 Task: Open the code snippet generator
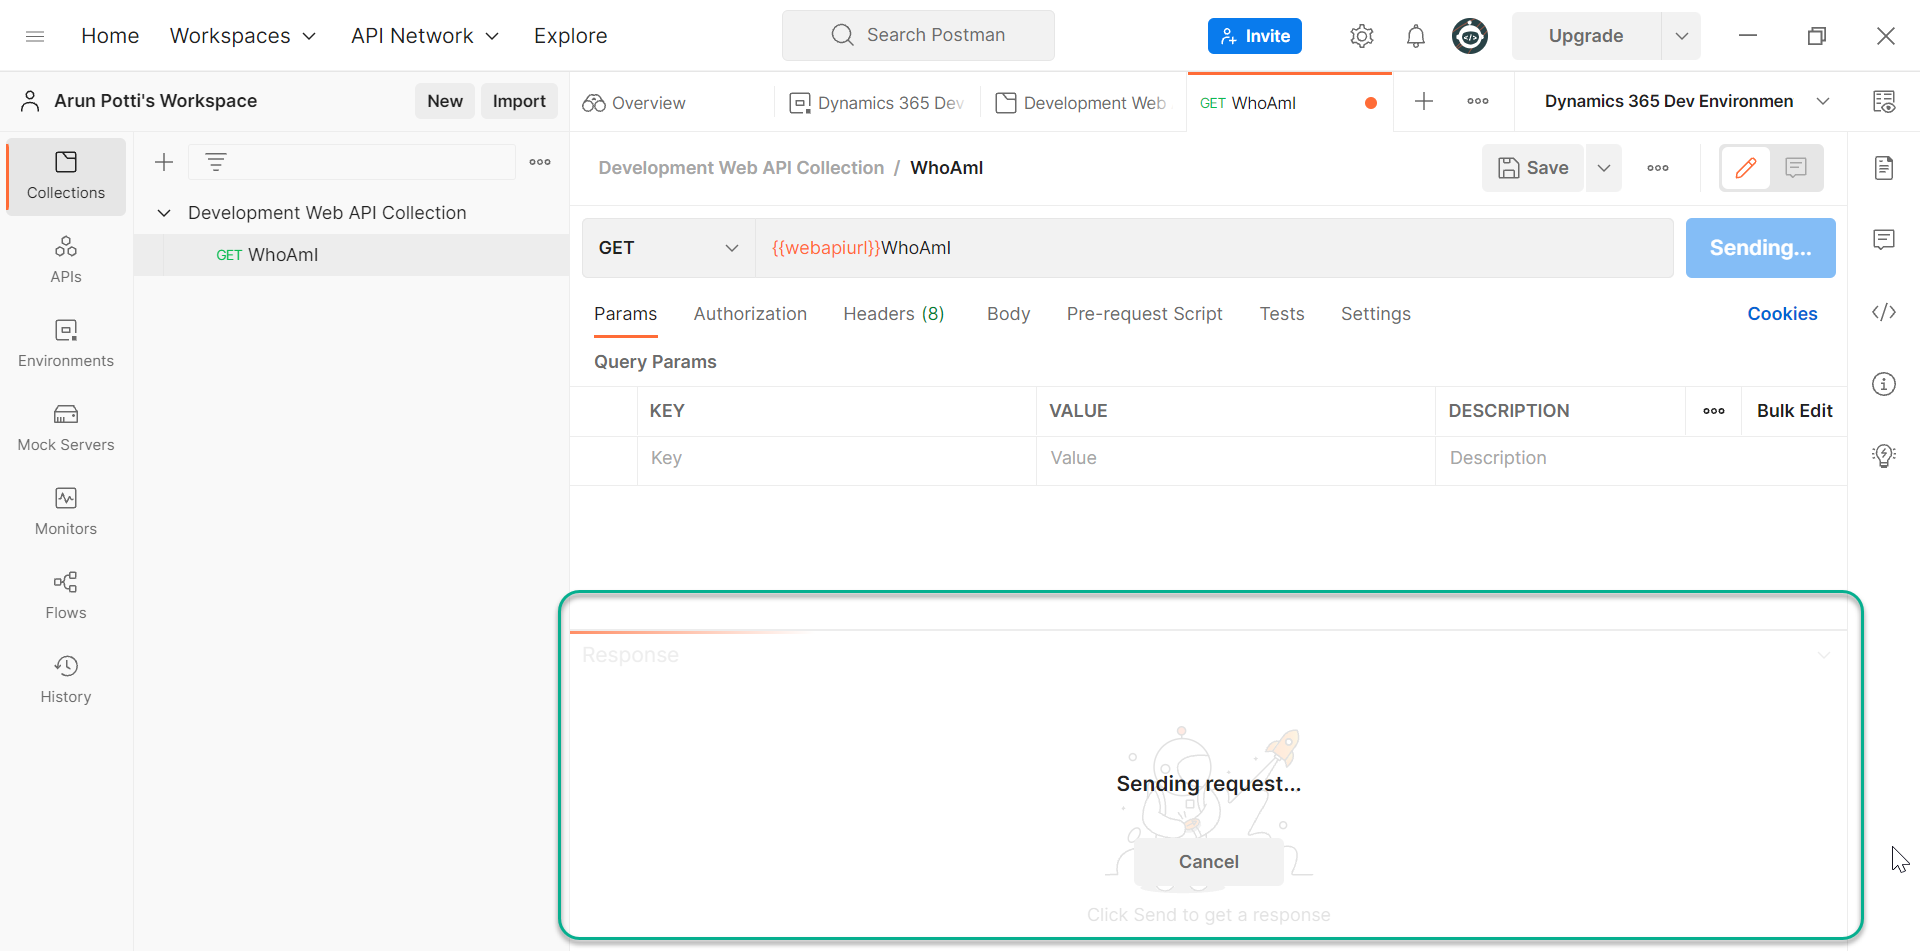[x=1884, y=312]
